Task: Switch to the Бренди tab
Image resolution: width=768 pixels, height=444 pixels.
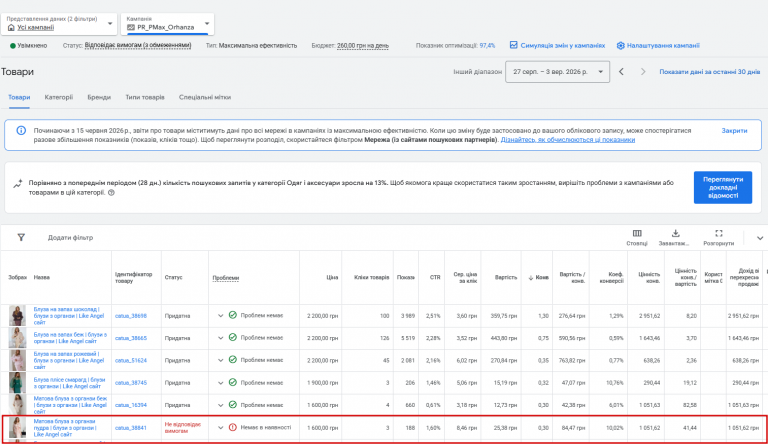Action: 99,97
